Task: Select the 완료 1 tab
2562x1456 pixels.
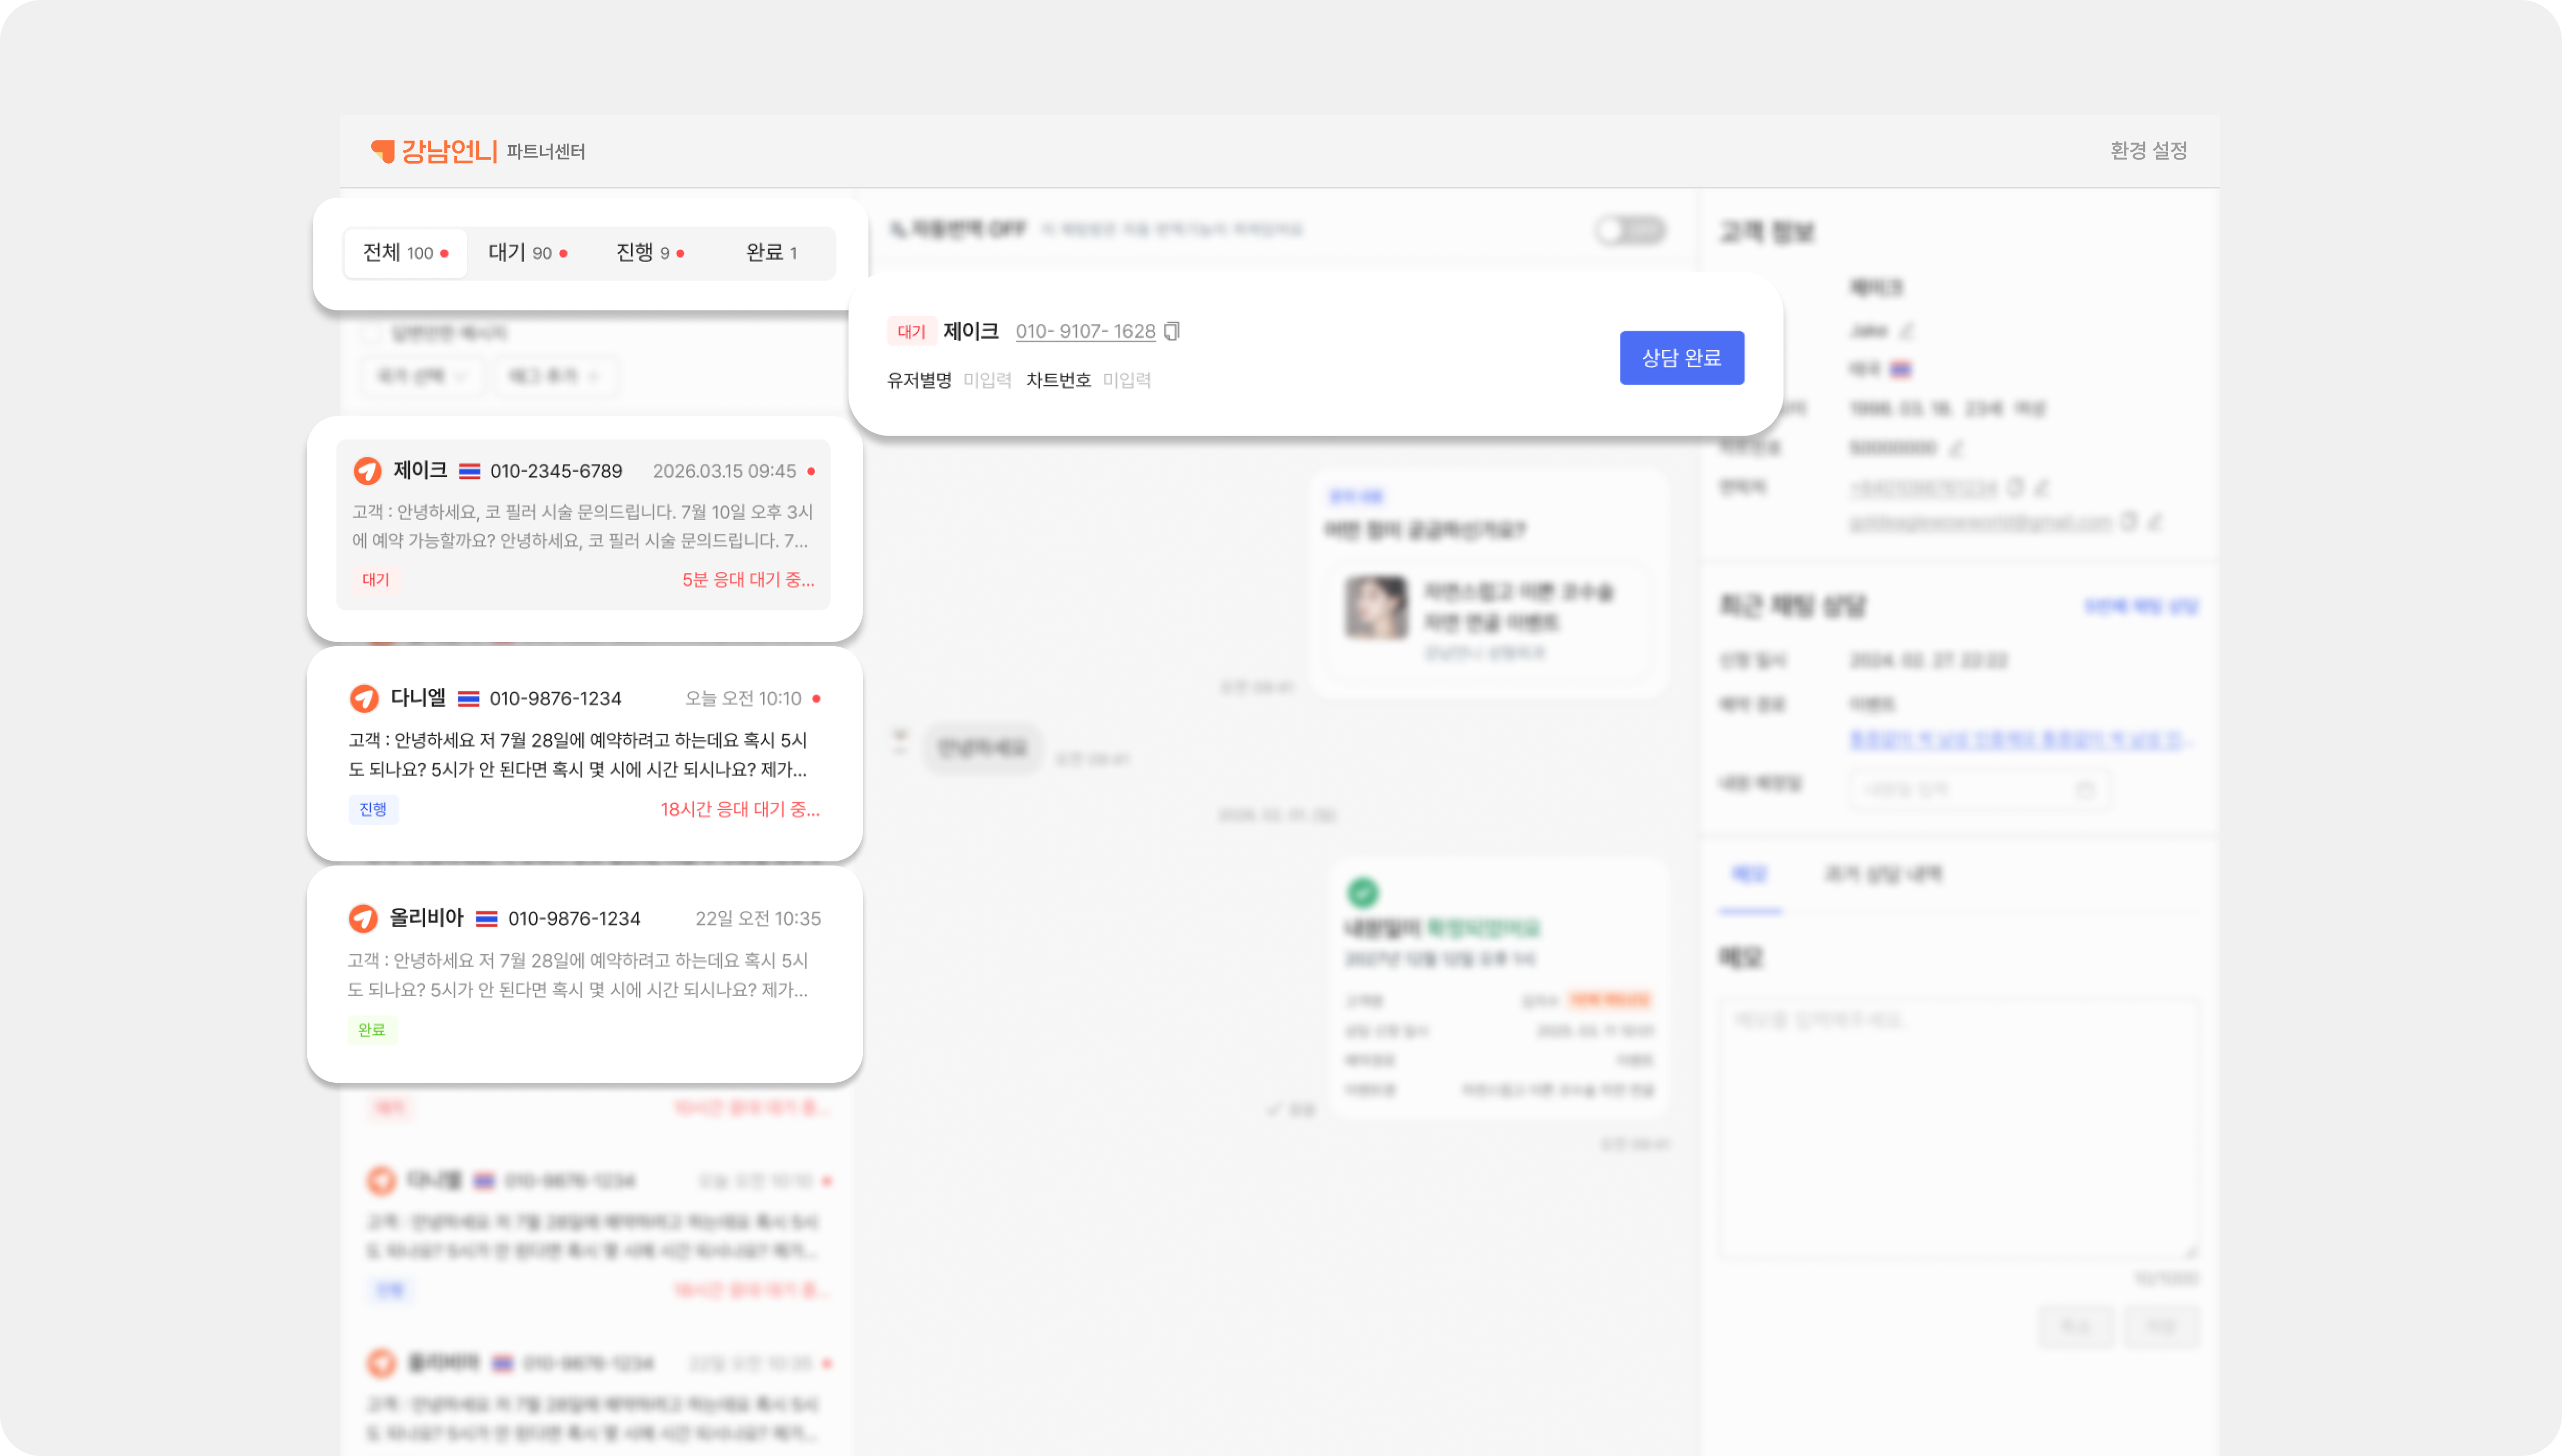Action: click(771, 253)
